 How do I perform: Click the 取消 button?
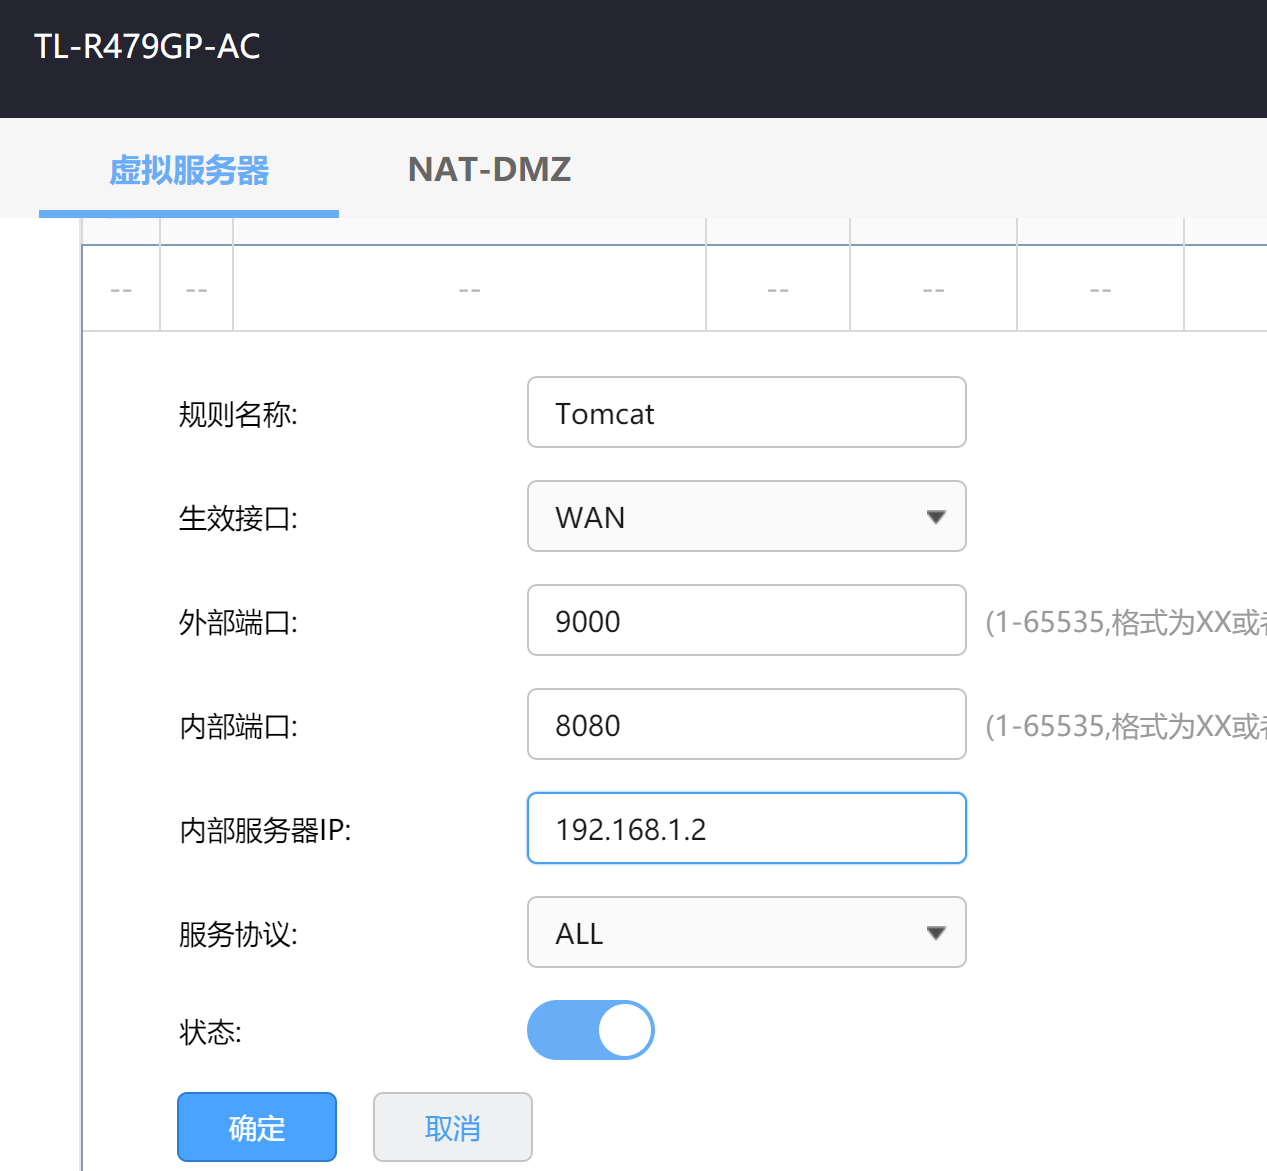tap(452, 1127)
